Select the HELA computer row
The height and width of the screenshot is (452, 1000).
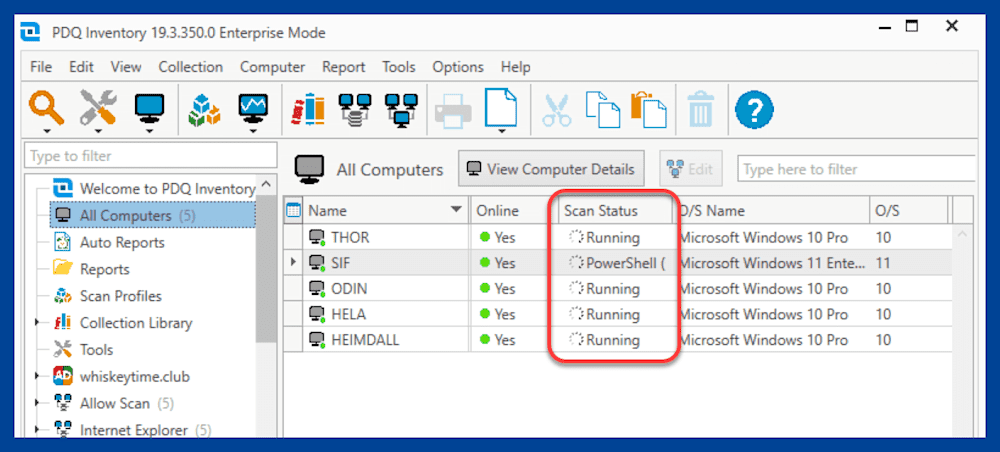pyautogui.click(x=619, y=314)
